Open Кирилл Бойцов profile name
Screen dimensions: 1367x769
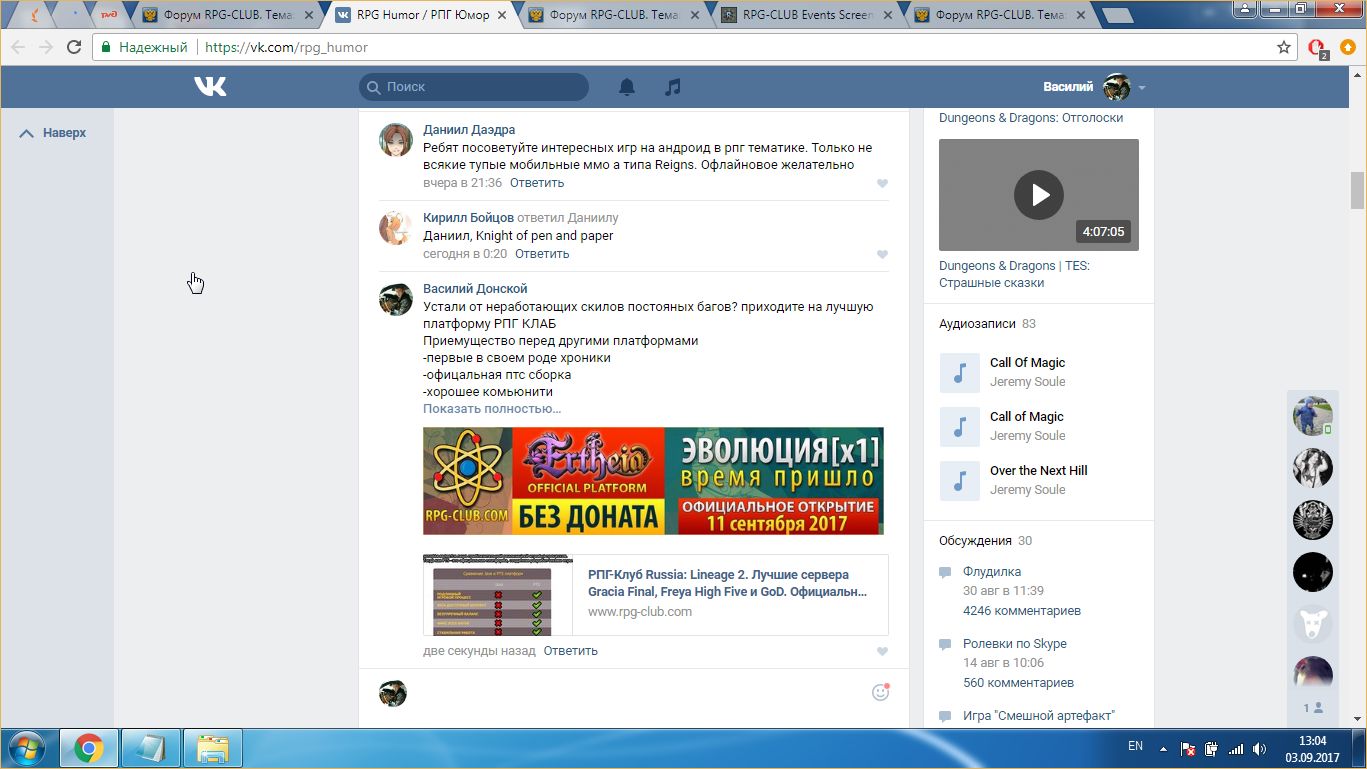pos(468,217)
